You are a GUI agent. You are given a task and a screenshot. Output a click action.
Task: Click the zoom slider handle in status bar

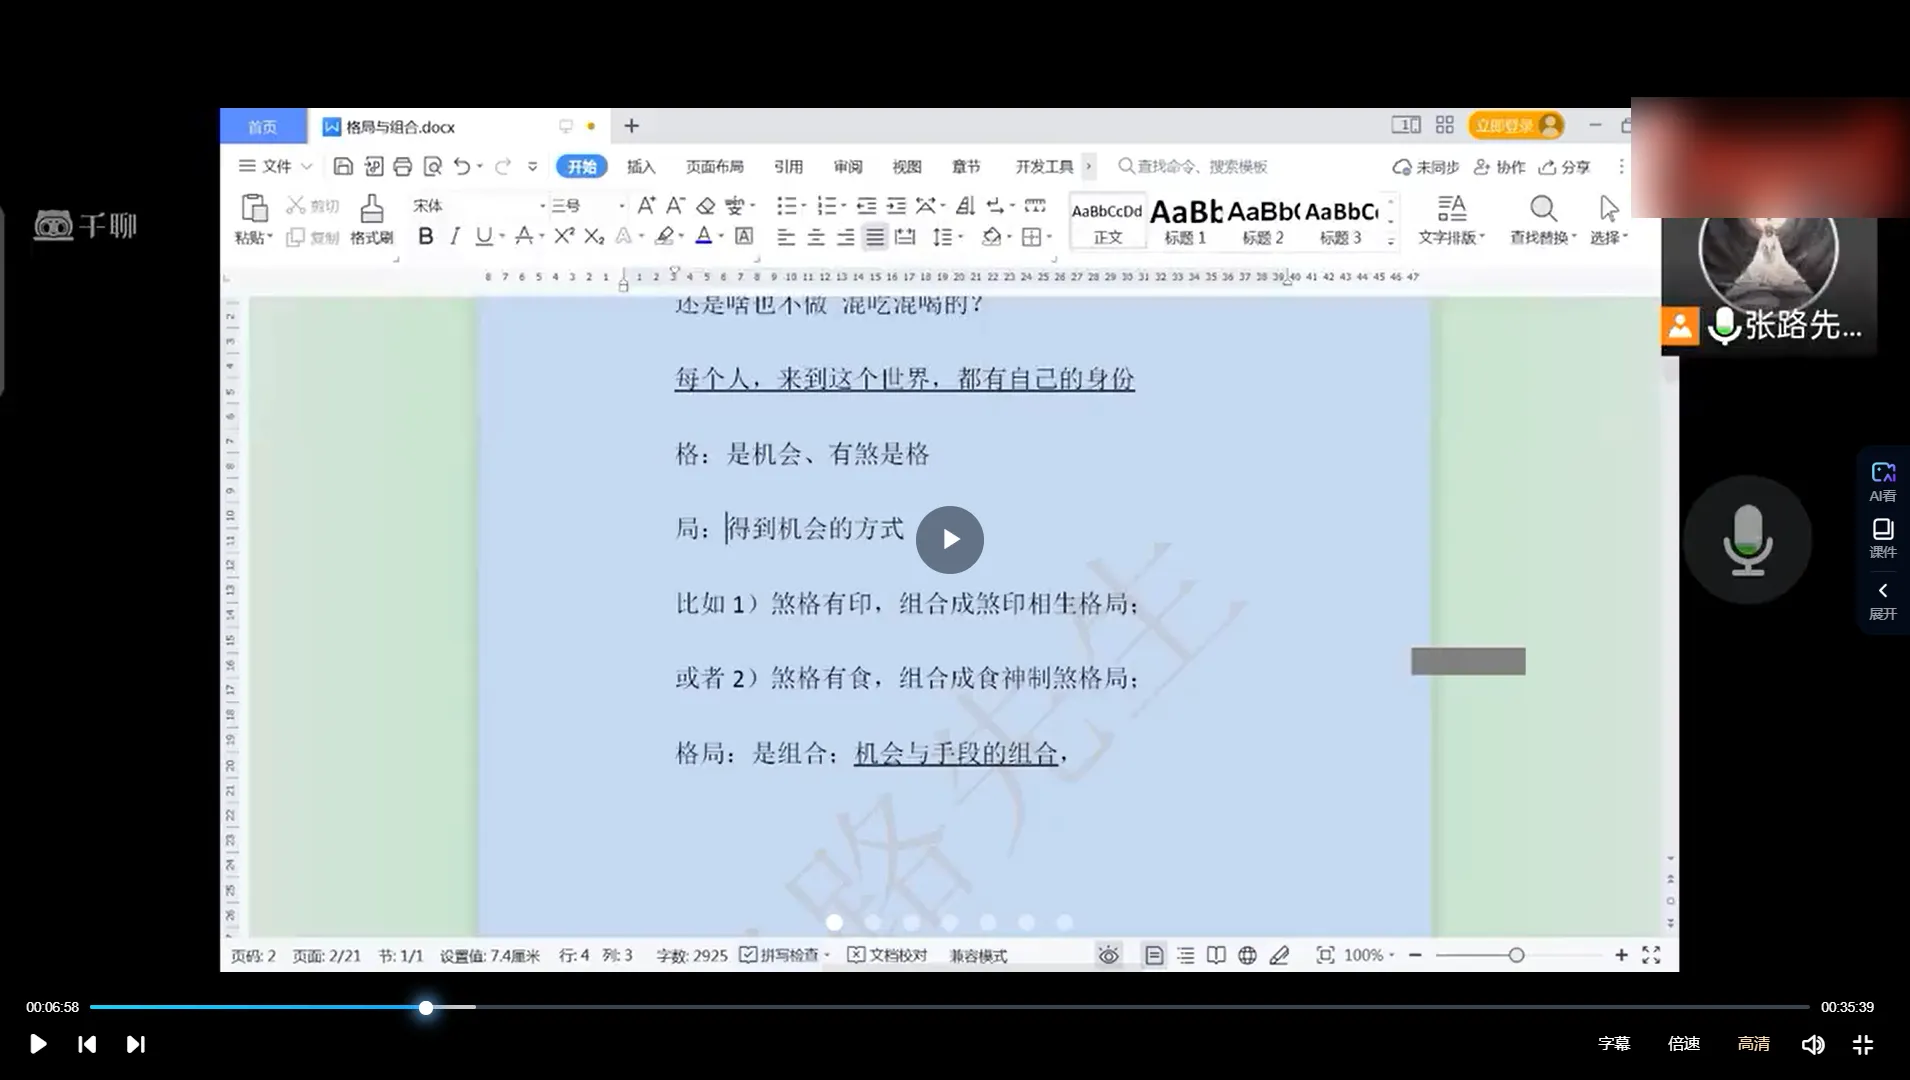click(1516, 955)
